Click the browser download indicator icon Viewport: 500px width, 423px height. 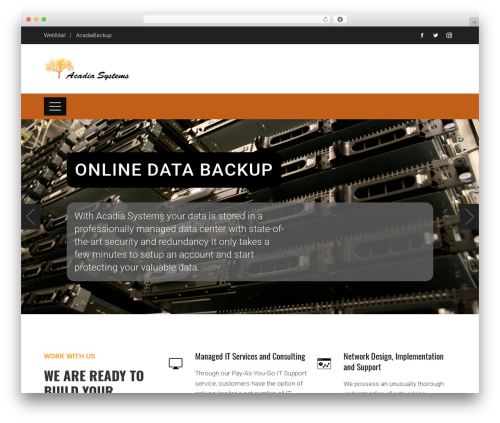pyautogui.click(x=340, y=19)
